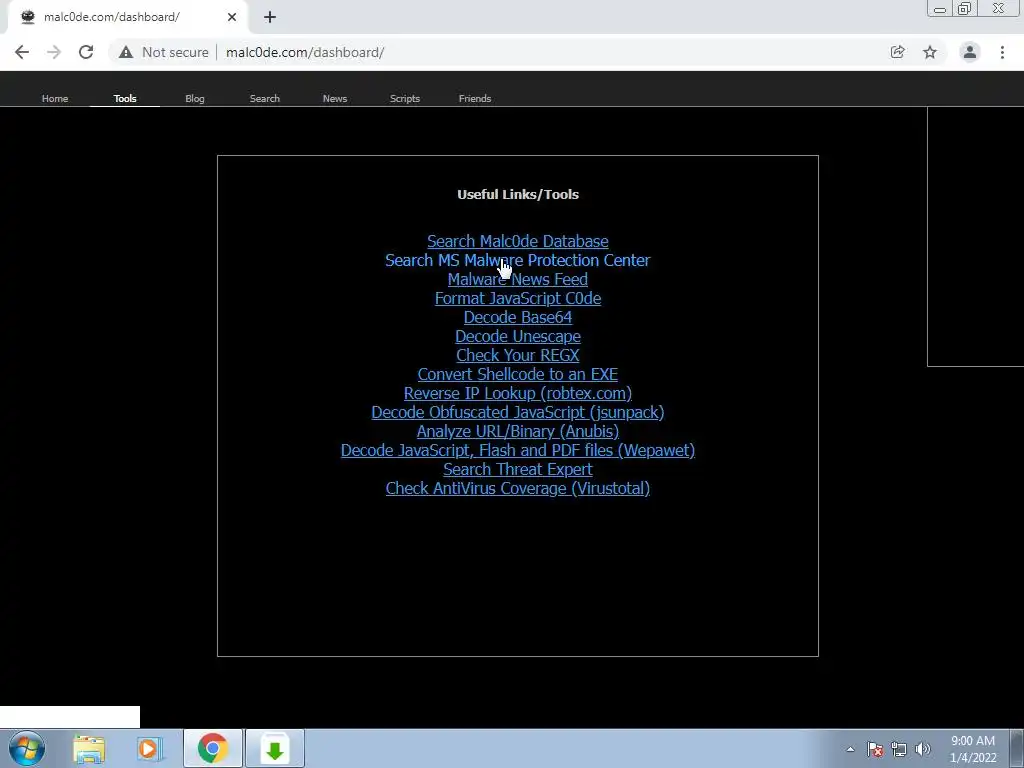Open a new tab with plus button

[270, 17]
